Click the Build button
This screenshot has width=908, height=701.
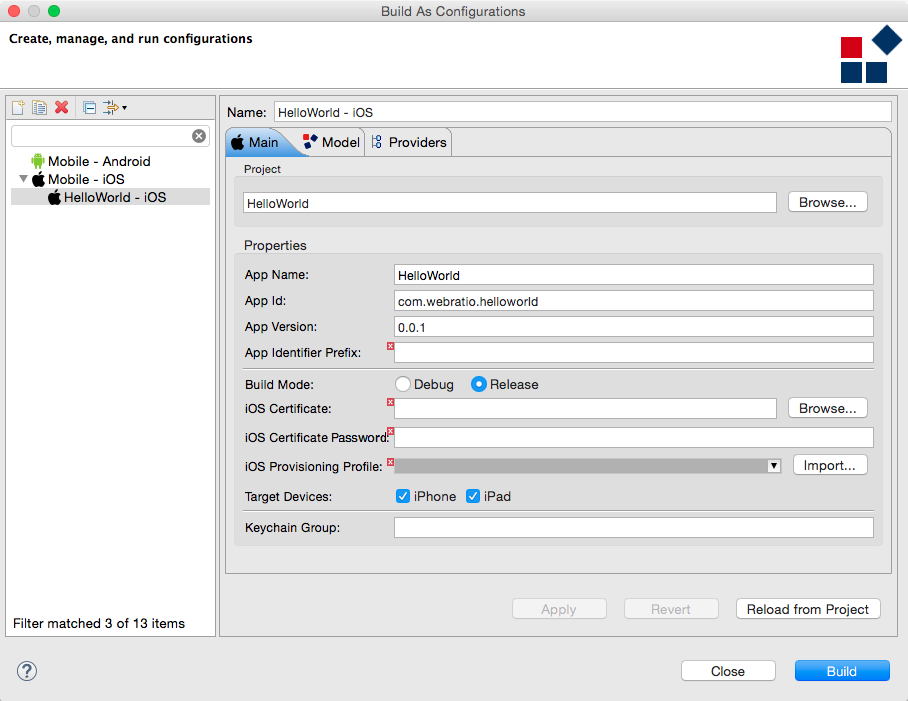841,671
